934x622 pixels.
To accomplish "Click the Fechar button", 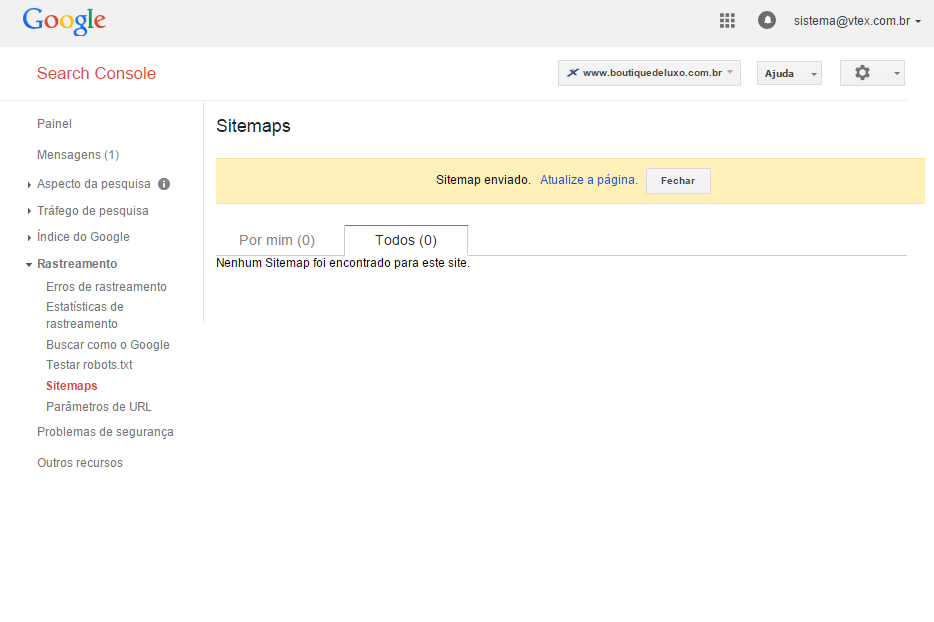I will tap(678, 180).
